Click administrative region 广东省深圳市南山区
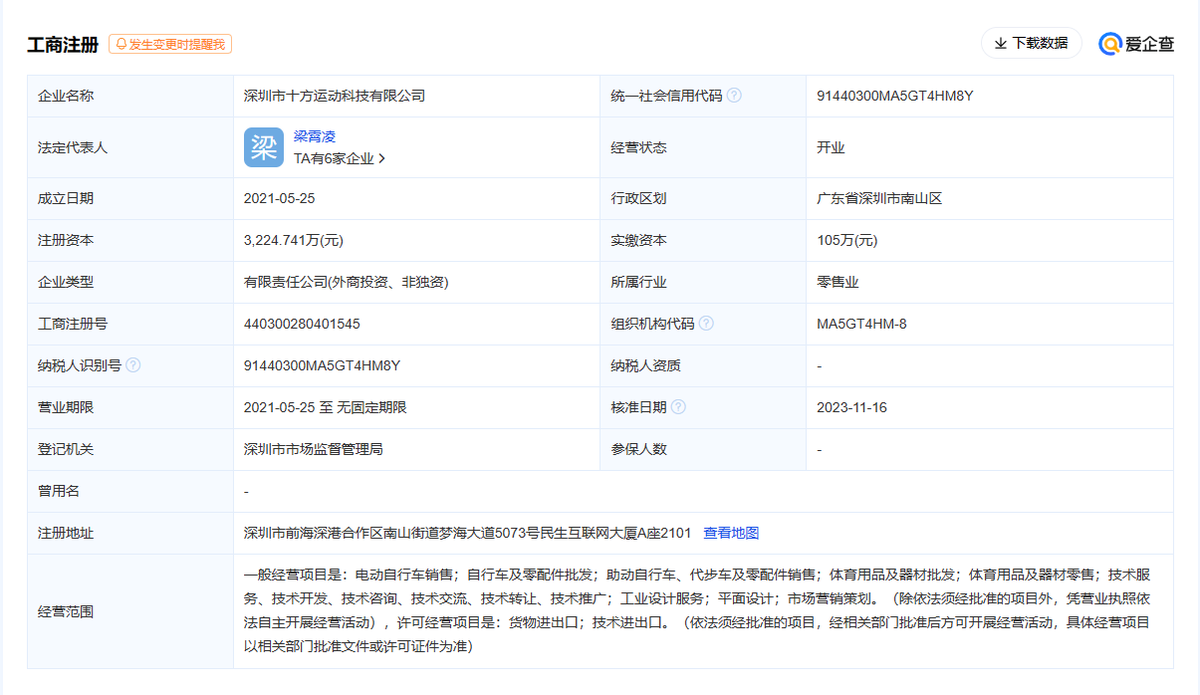Image resolution: width=1200 pixels, height=695 pixels. 879,198
